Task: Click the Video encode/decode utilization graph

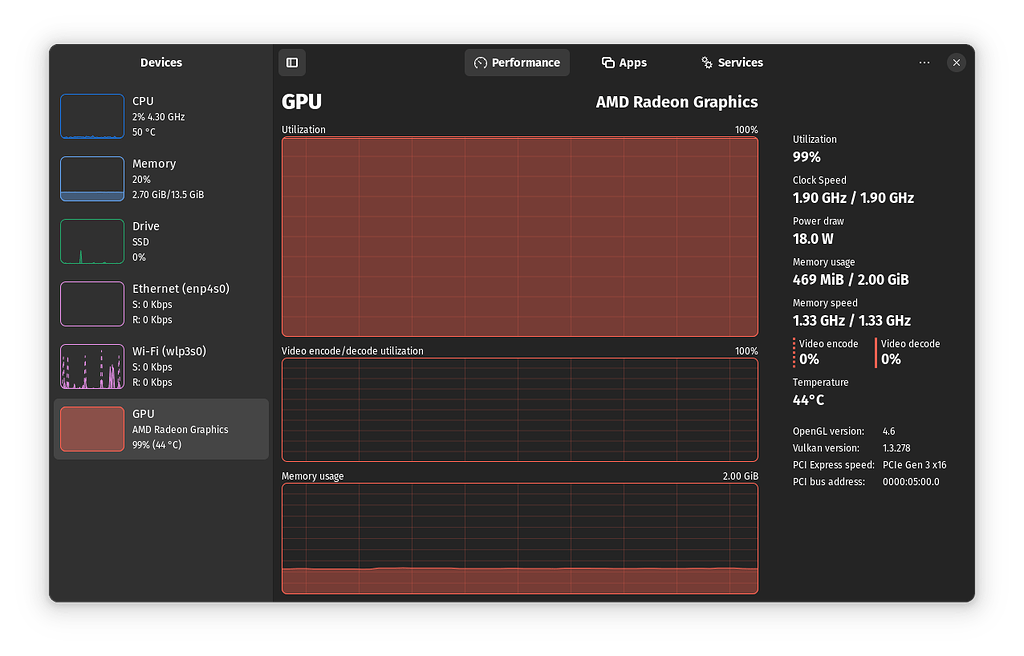Action: 519,410
